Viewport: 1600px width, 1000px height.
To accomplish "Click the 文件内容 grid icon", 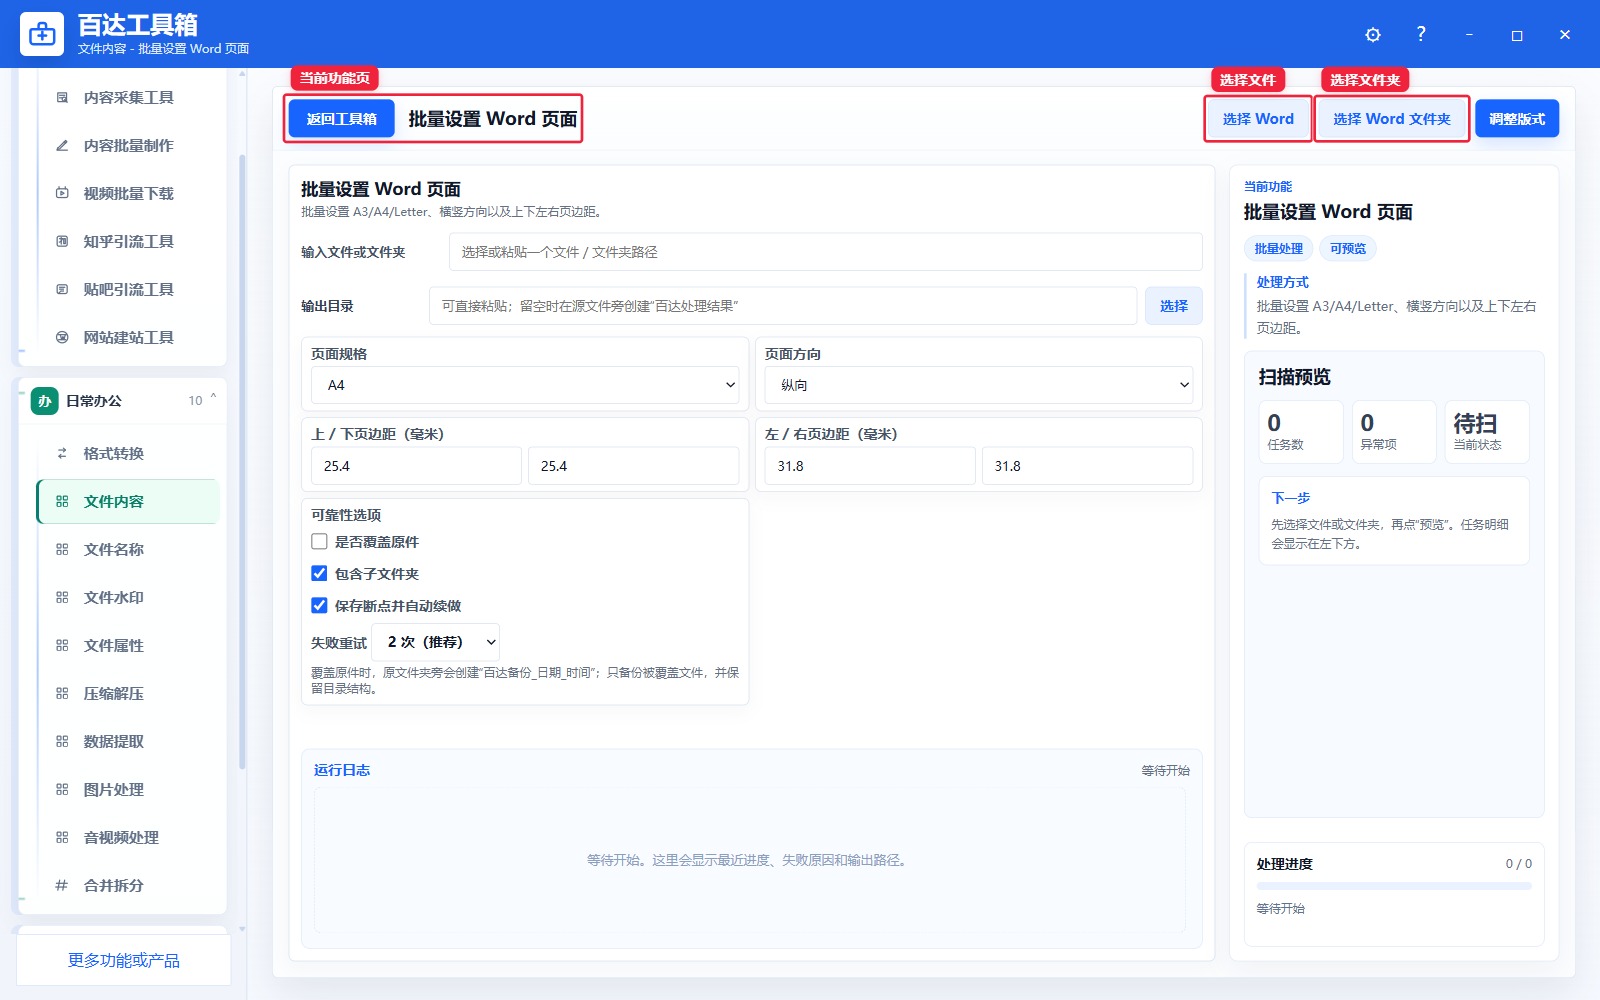I will click(x=62, y=502).
